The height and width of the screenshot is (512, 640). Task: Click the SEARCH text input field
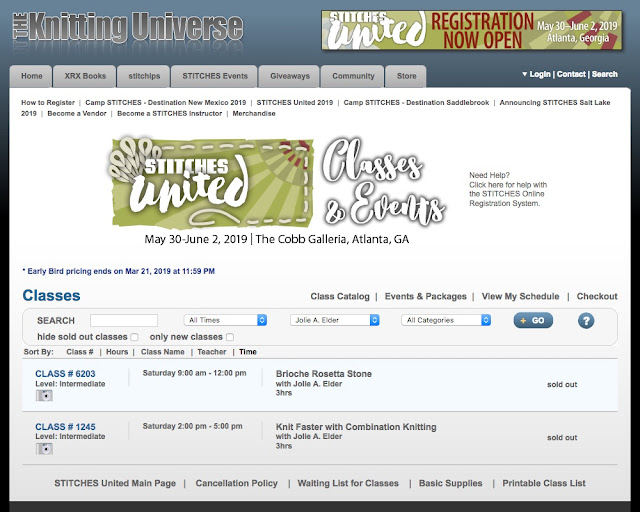click(x=124, y=321)
